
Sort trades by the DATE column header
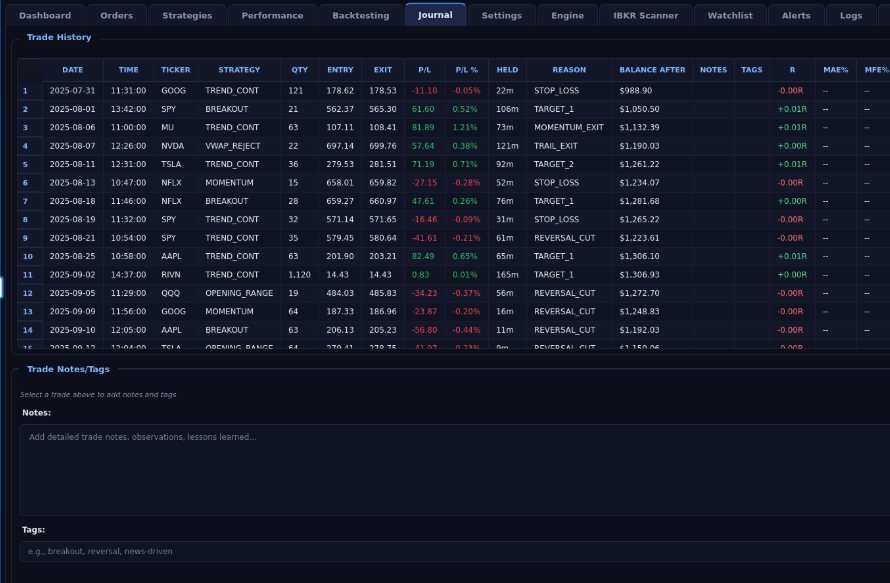point(73,70)
